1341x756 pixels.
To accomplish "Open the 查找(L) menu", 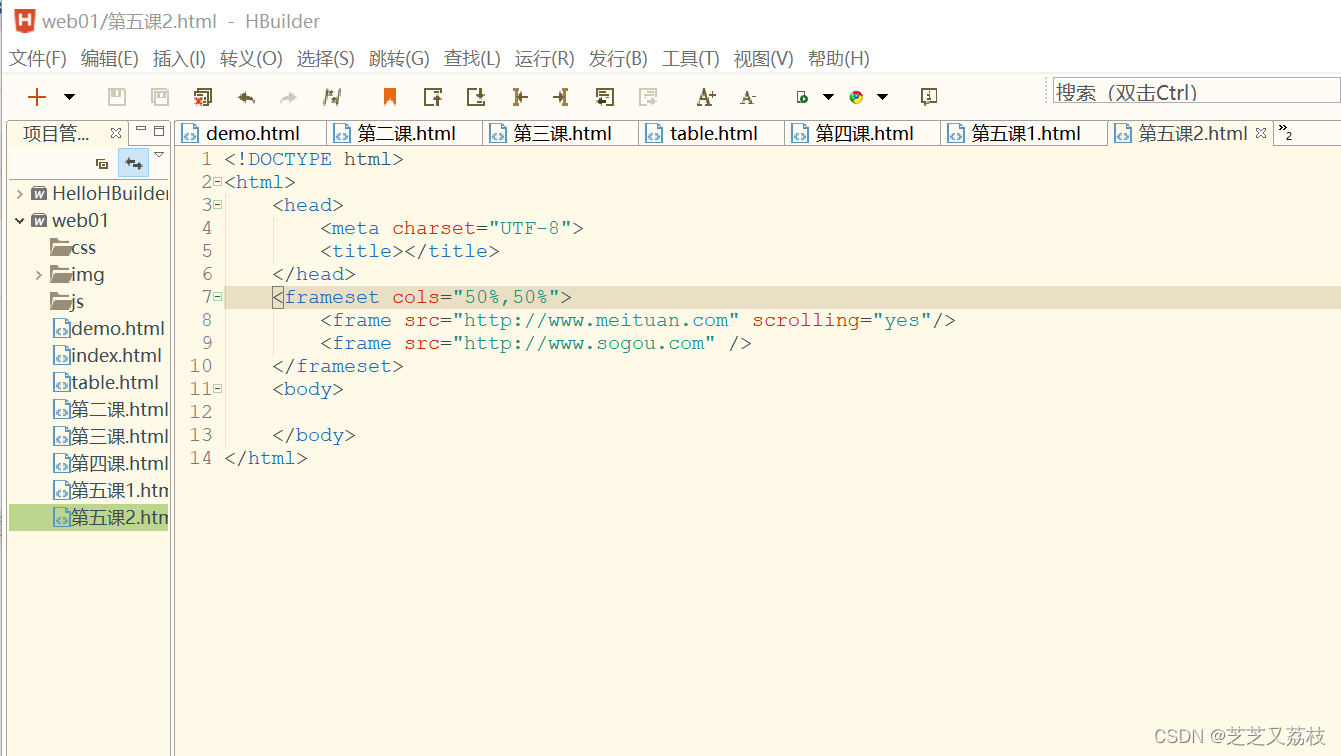I will (472, 59).
